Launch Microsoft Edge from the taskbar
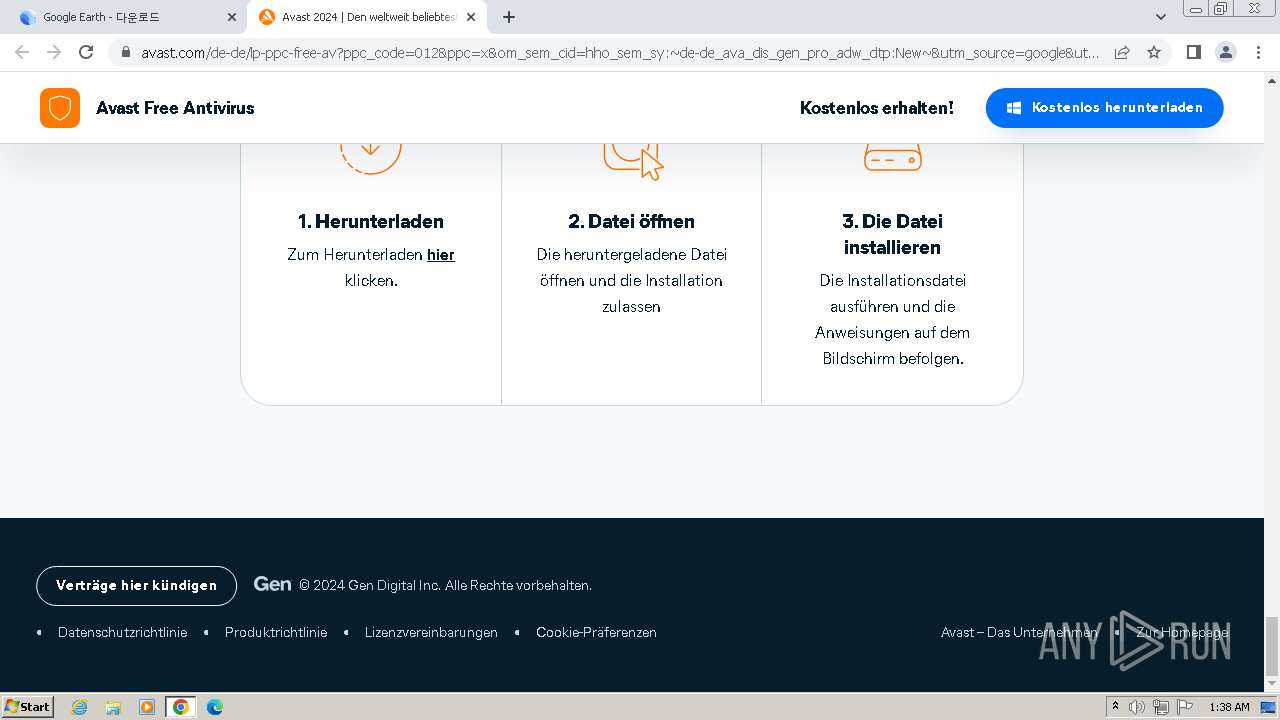The height and width of the screenshot is (720, 1280). (x=215, y=707)
